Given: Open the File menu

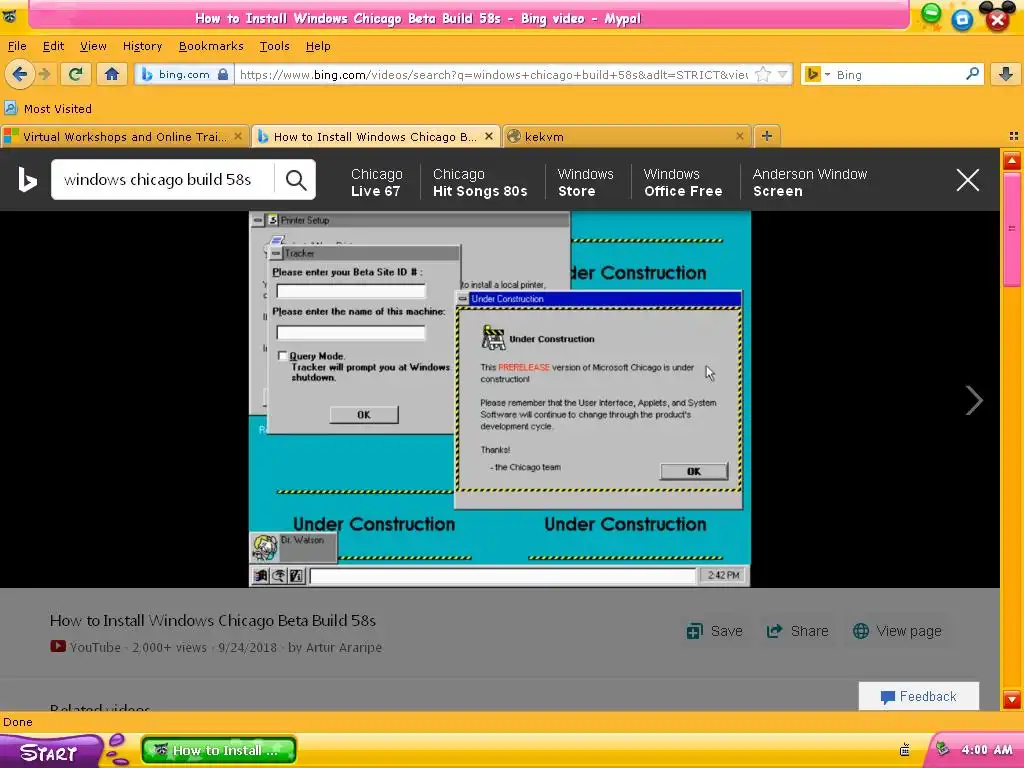Looking at the screenshot, I should tap(17, 46).
